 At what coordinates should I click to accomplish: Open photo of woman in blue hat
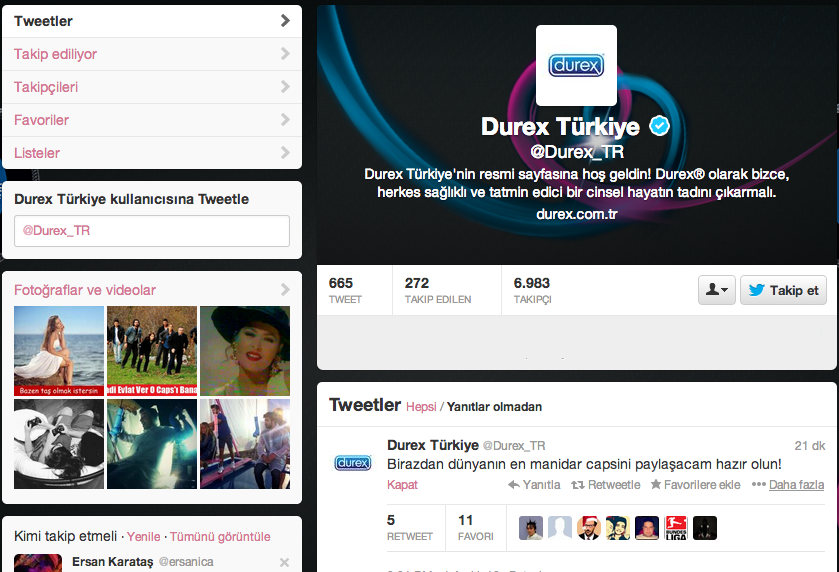245,350
